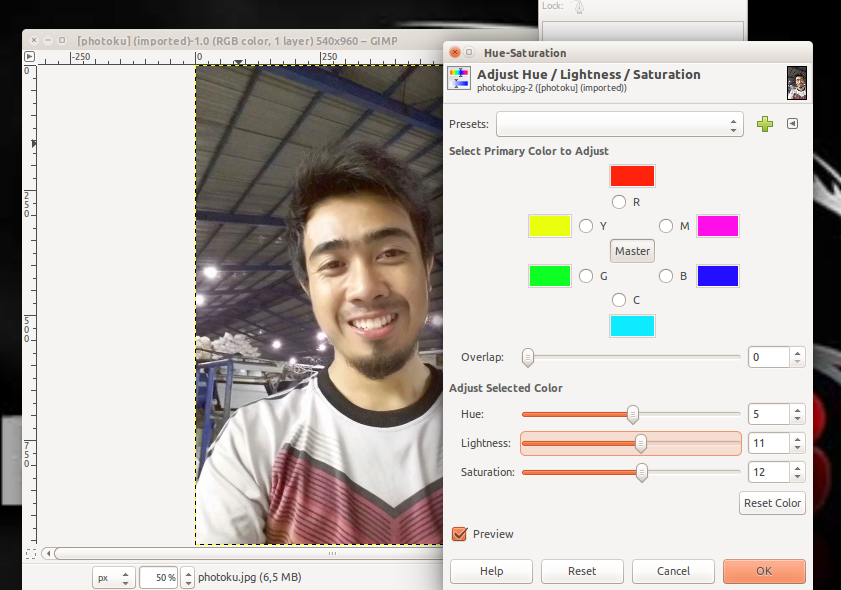The height and width of the screenshot is (590, 841).
Task: Click the left arrow of the horizontal scrollbar
Action: click(x=47, y=551)
